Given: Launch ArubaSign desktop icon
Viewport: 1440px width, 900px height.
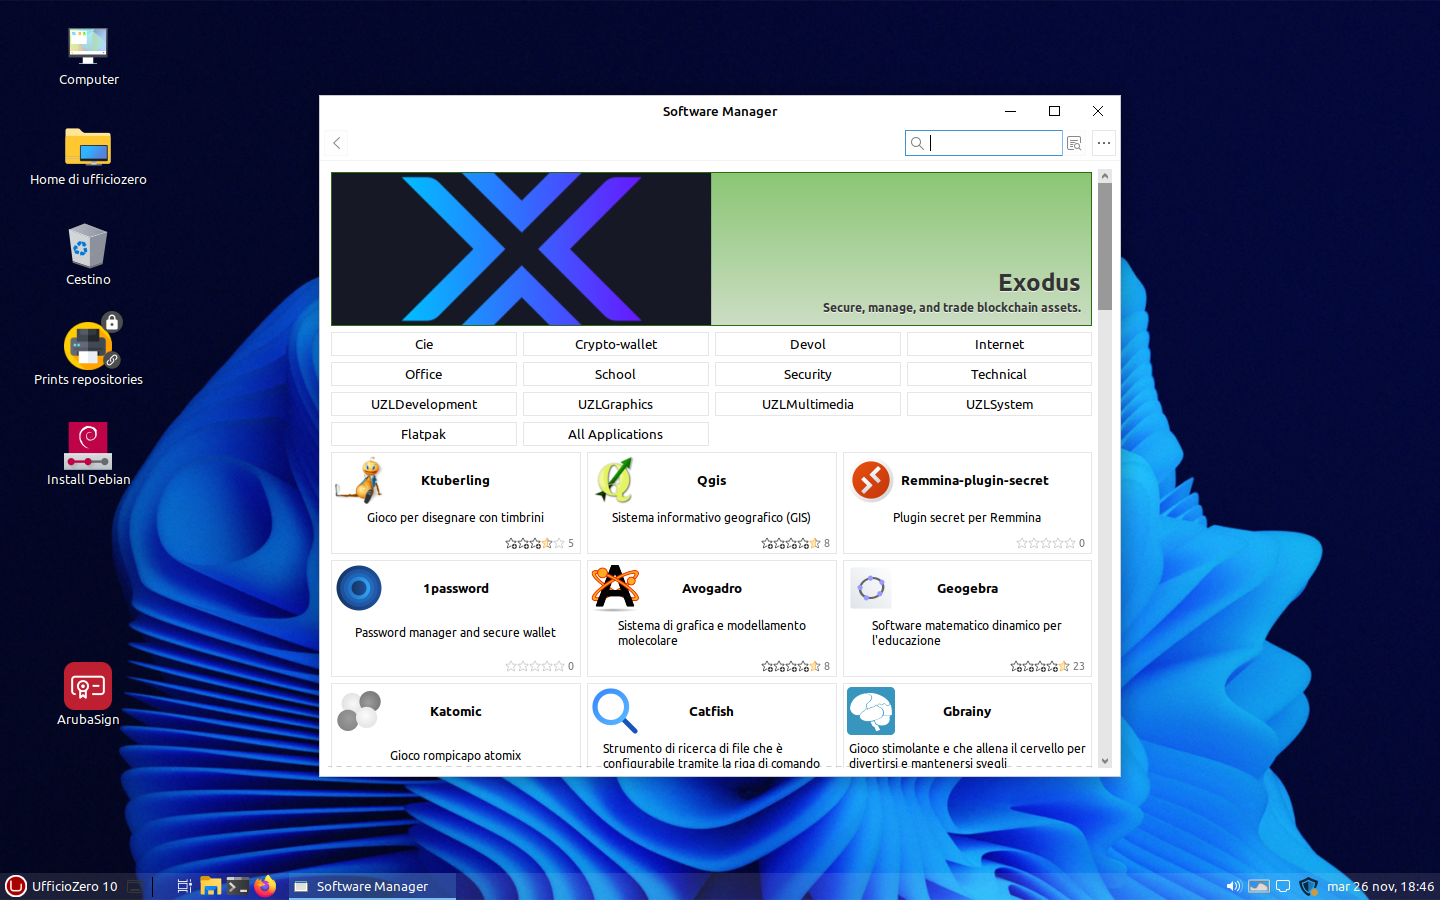Looking at the screenshot, I should (88, 686).
